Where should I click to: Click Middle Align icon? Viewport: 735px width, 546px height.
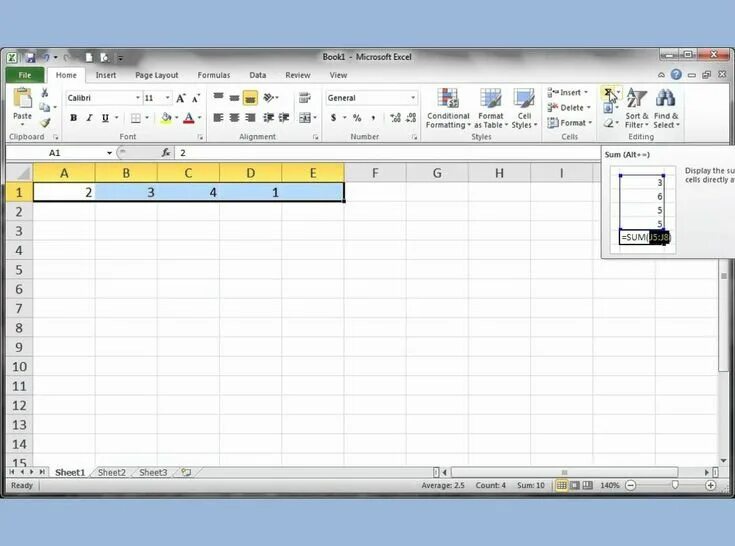click(x=234, y=98)
